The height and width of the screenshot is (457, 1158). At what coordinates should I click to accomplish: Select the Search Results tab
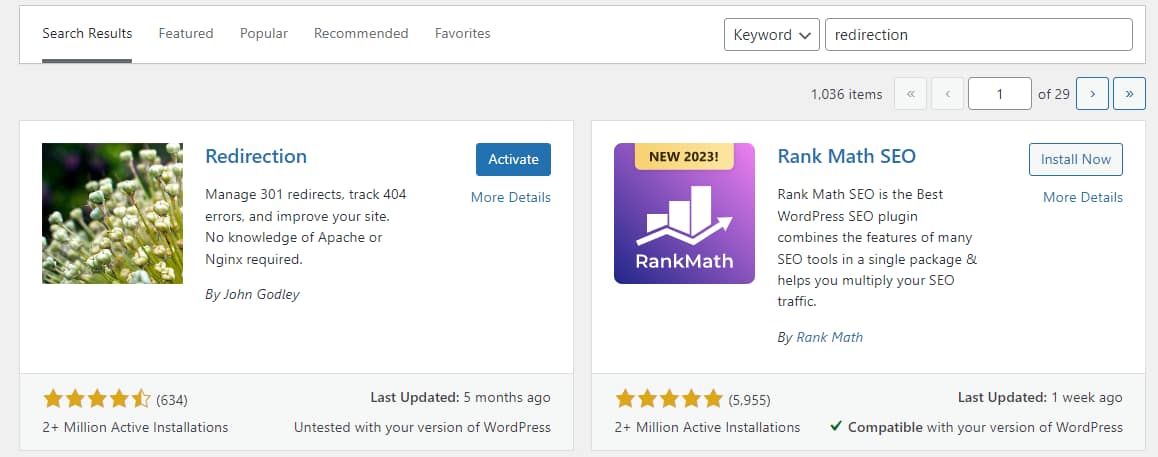87,33
